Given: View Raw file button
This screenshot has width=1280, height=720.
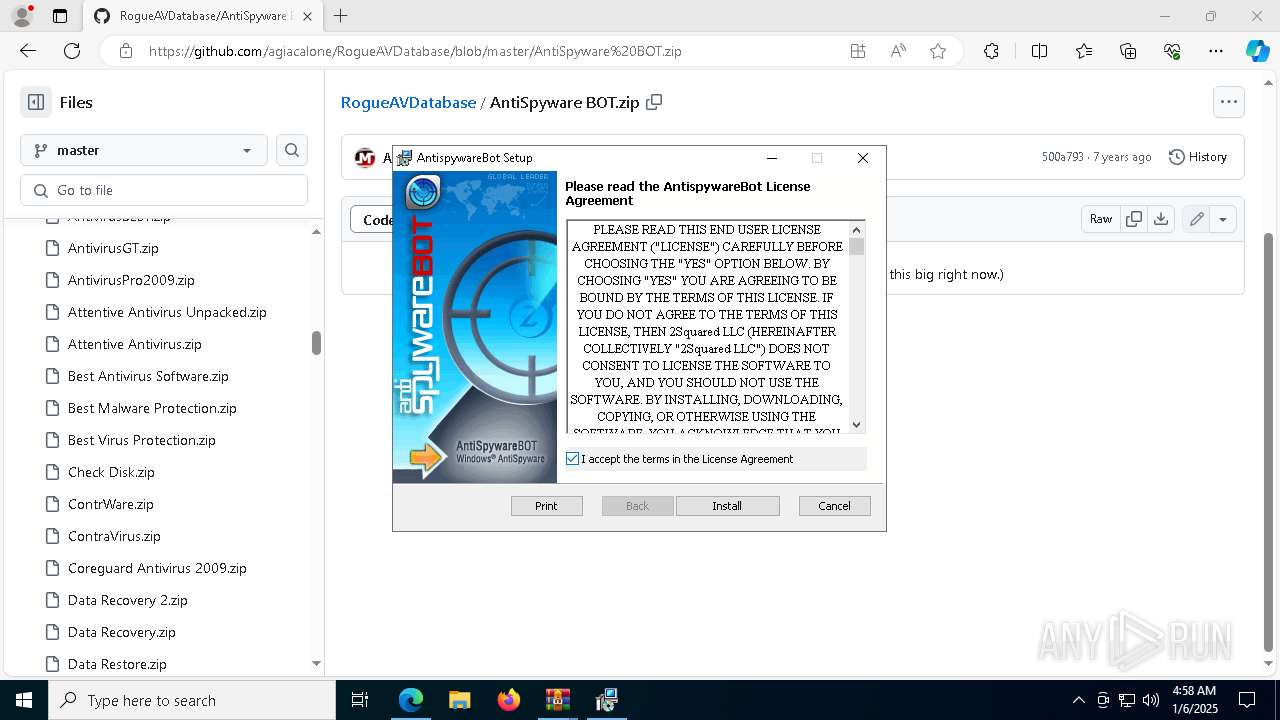Looking at the screenshot, I should (x=1101, y=219).
